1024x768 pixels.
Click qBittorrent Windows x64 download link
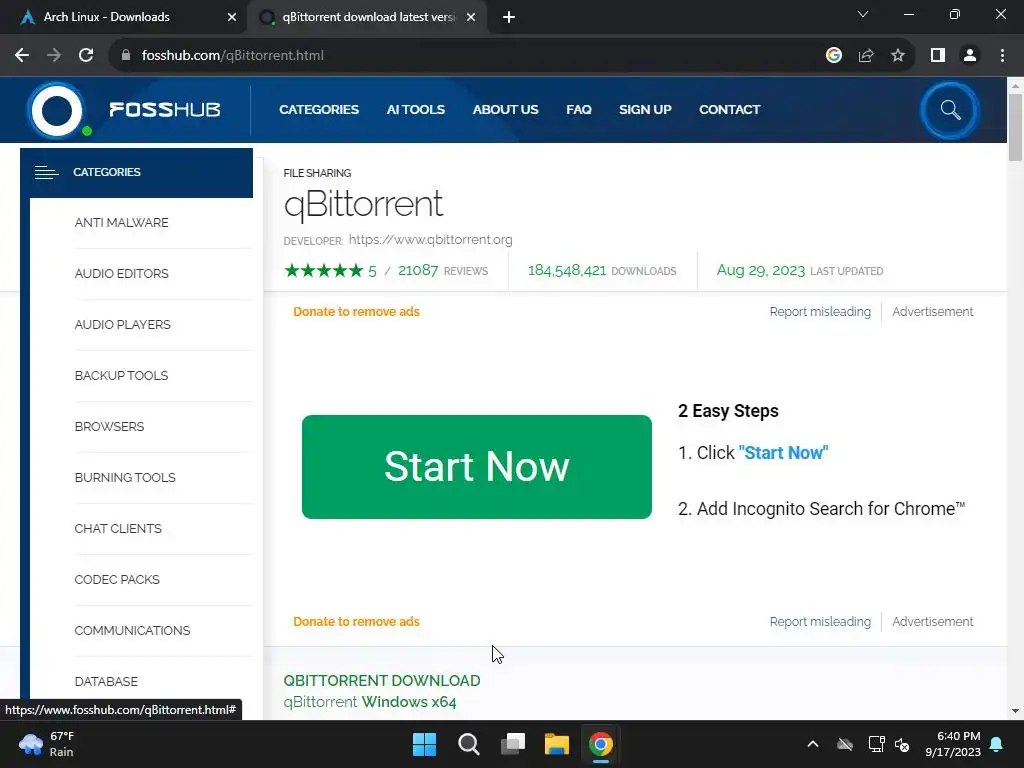(370, 702)
